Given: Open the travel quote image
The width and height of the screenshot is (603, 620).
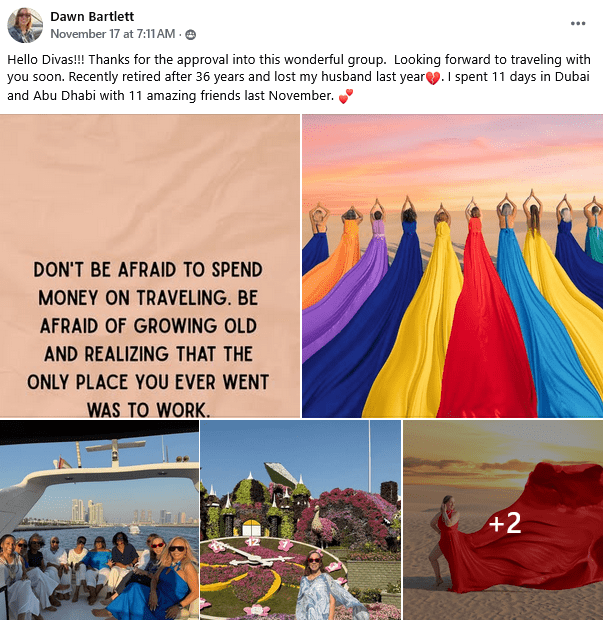Looking at the screenshot, I should pyautogui.click(x=150, y=266).
